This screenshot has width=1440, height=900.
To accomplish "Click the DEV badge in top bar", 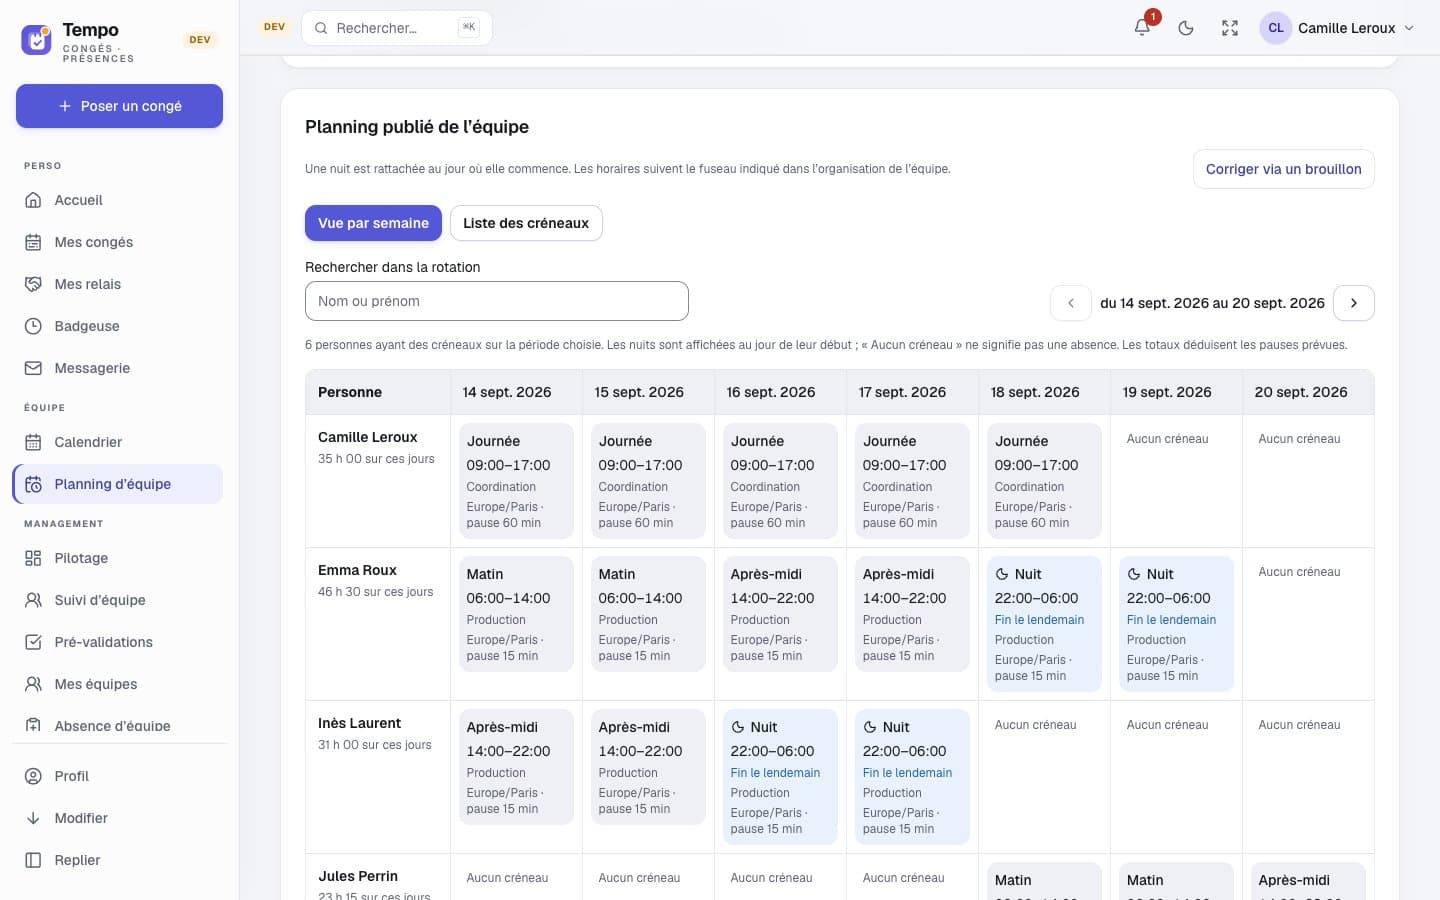I will 274,27.
